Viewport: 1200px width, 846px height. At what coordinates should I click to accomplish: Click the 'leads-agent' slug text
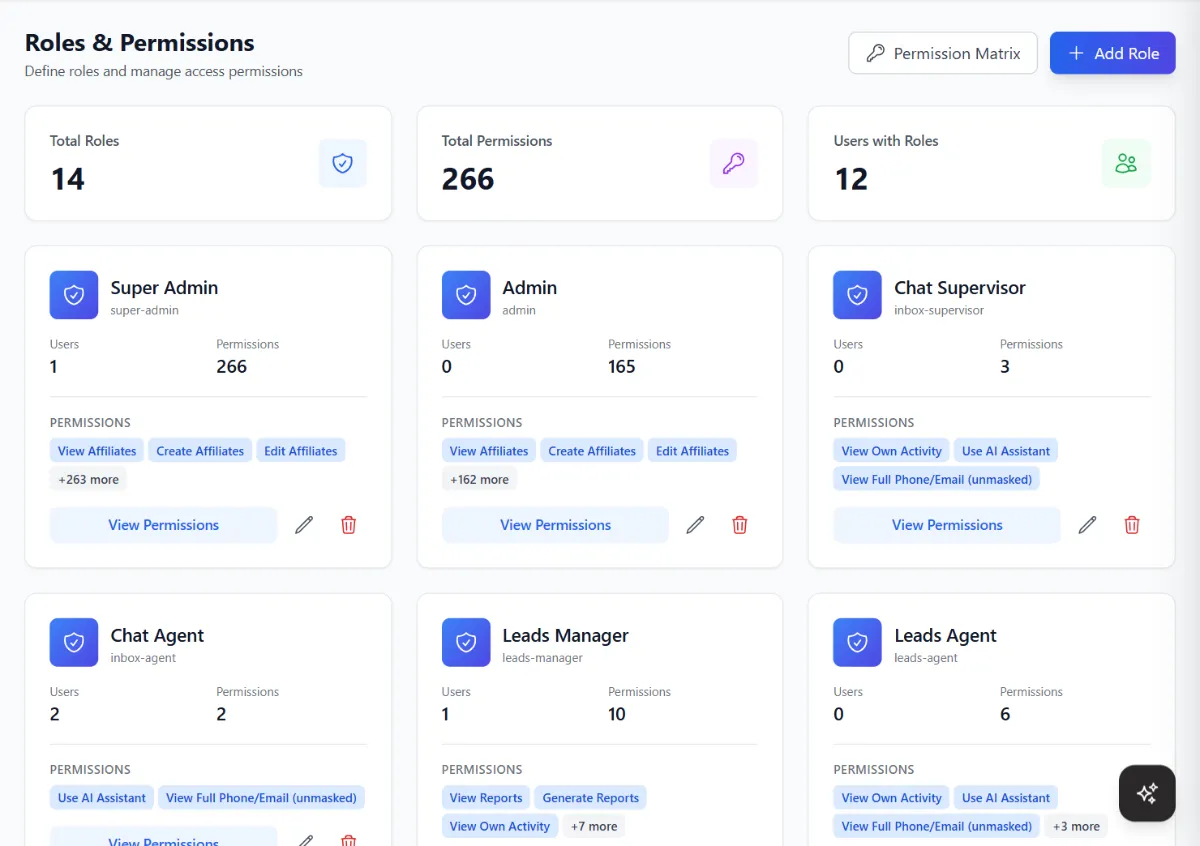coord(926,657)
